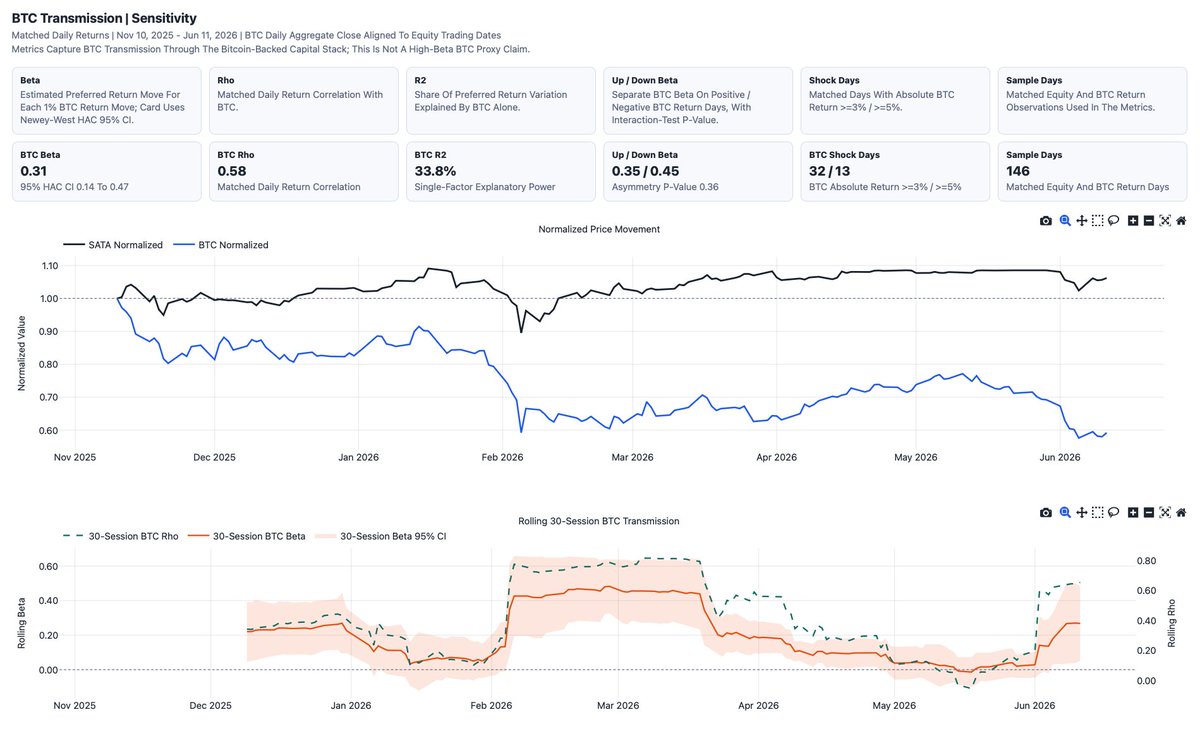Choose Box Select on Normalized Price Movement chart
The width and height of the screenshot is (1200, 748).
pyautogui.click(x=1097, y=220)
